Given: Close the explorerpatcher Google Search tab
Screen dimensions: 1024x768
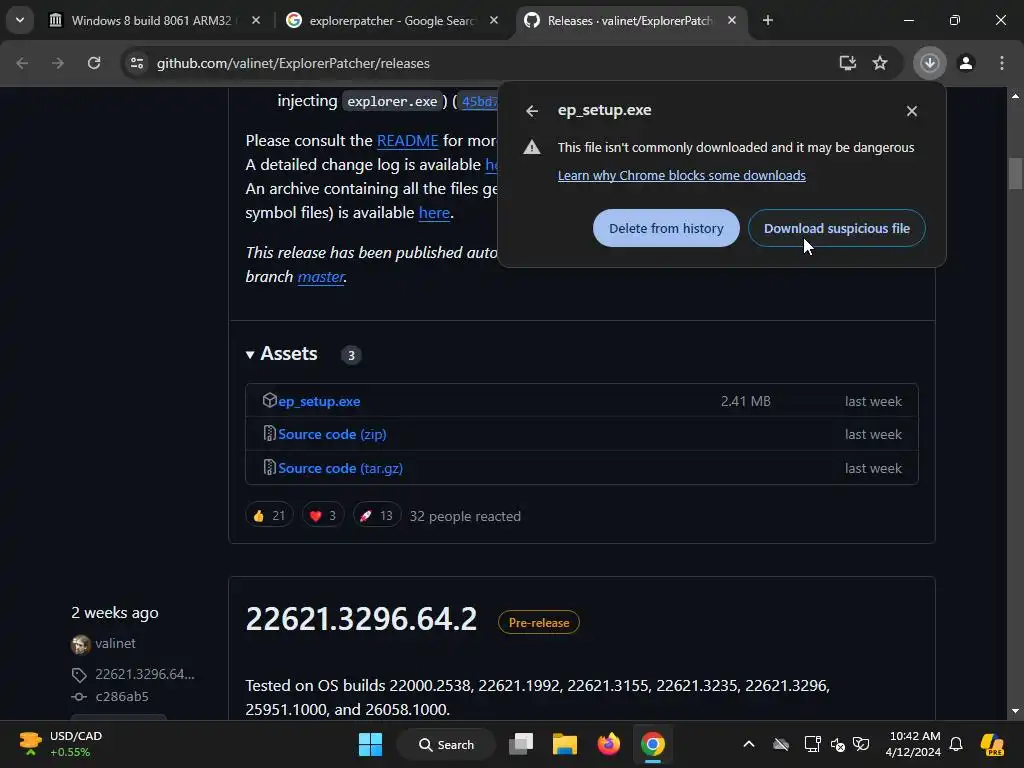Looking at the screenshot, I should point(494,20).
